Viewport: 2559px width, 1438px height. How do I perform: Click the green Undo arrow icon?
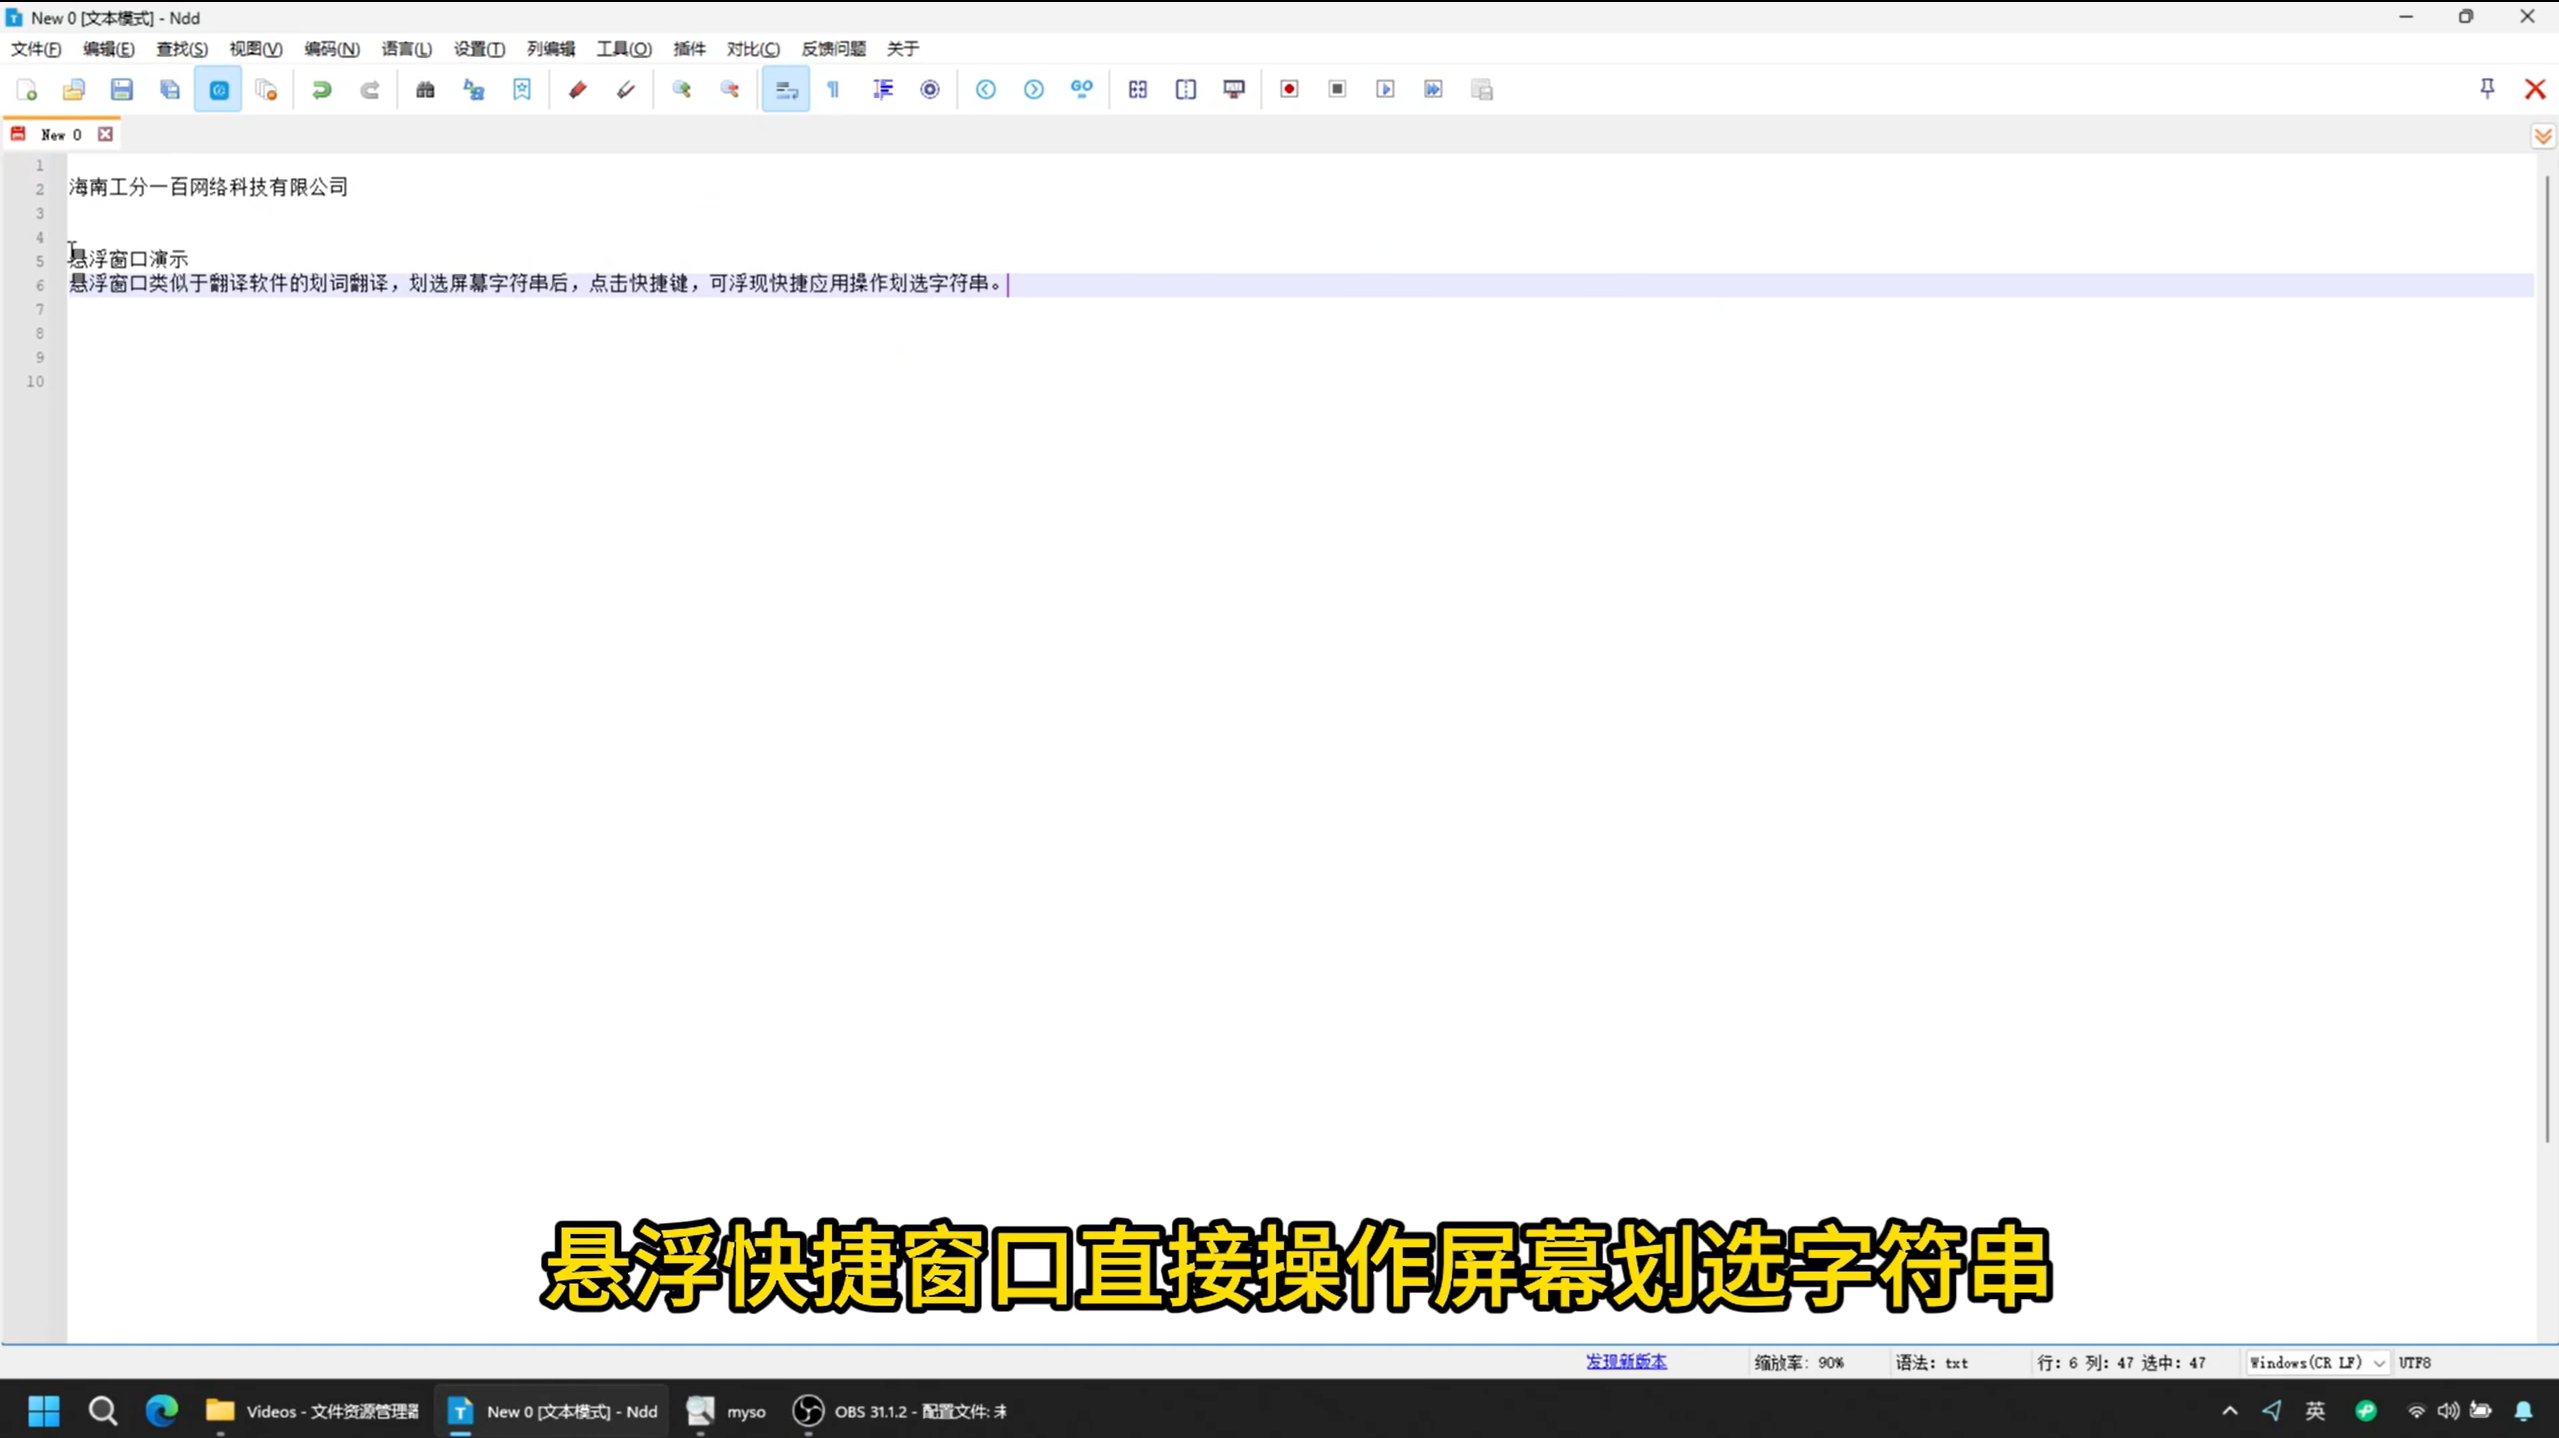[x=321, y=90]
